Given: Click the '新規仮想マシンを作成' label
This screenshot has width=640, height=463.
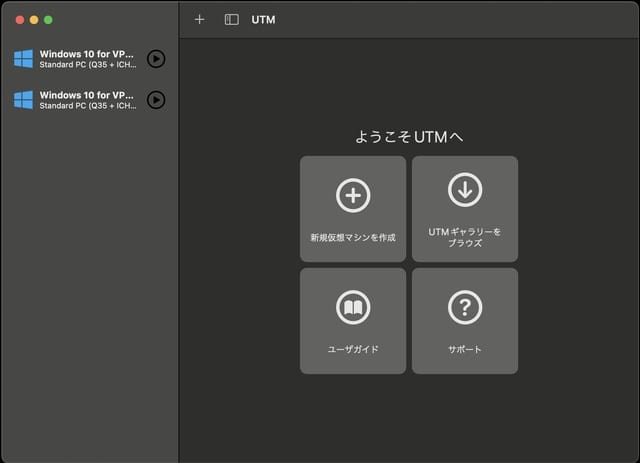Looking at the screenshot, I should (353, 238).
